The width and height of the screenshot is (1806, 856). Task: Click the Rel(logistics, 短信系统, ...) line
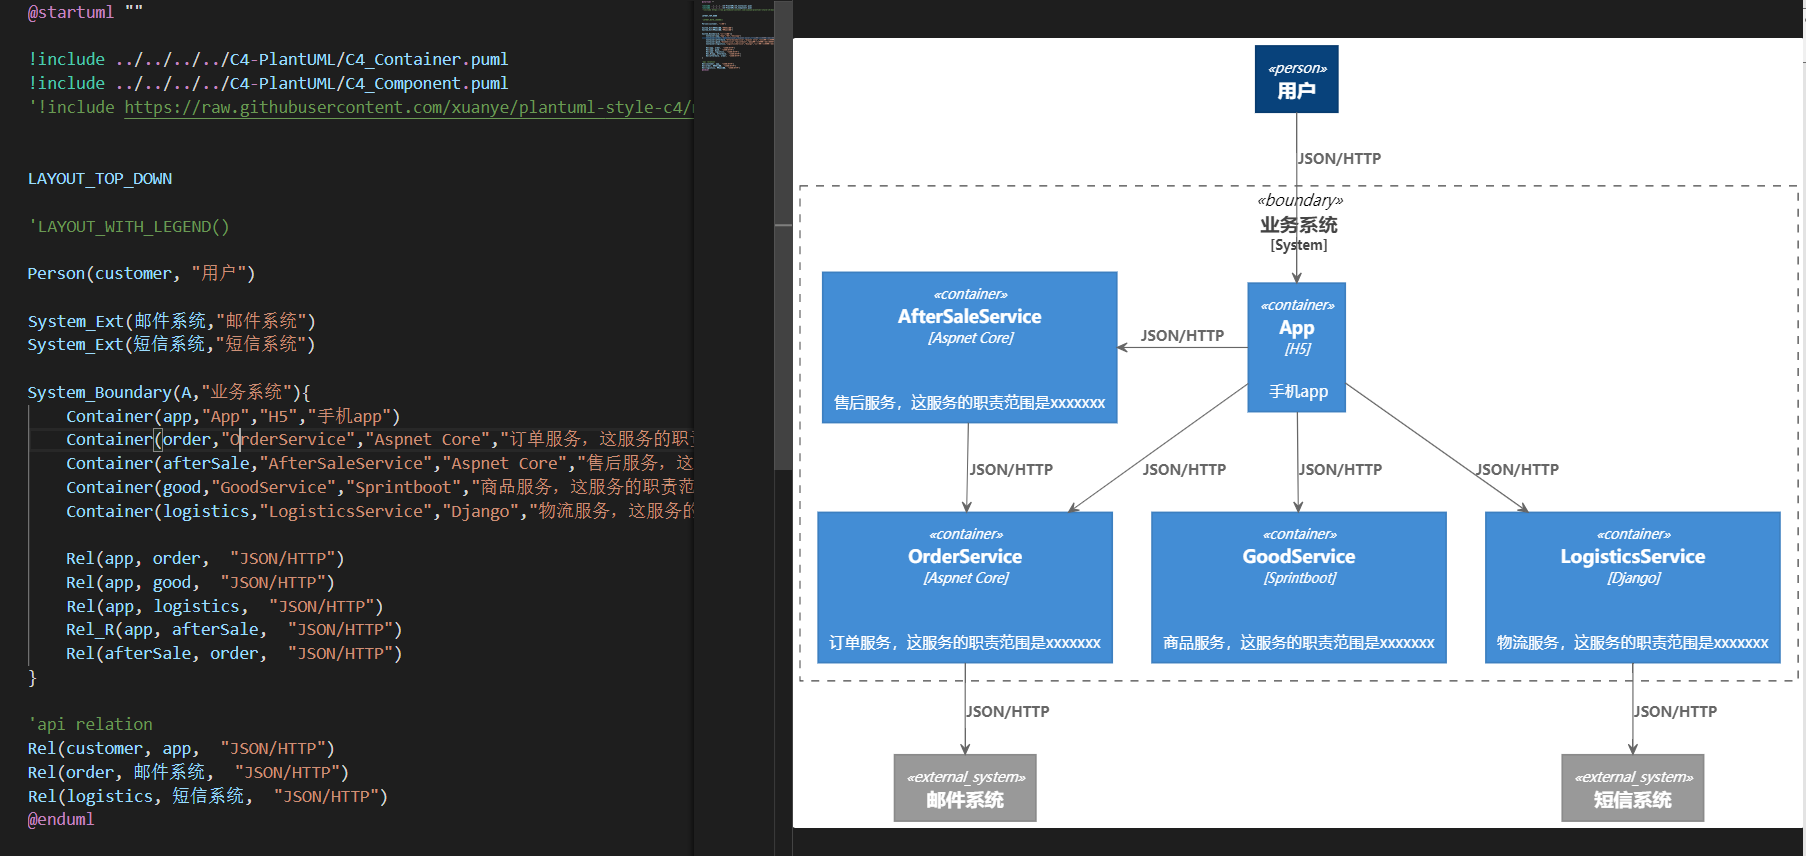pyautogui.click(x=207, y=796)
